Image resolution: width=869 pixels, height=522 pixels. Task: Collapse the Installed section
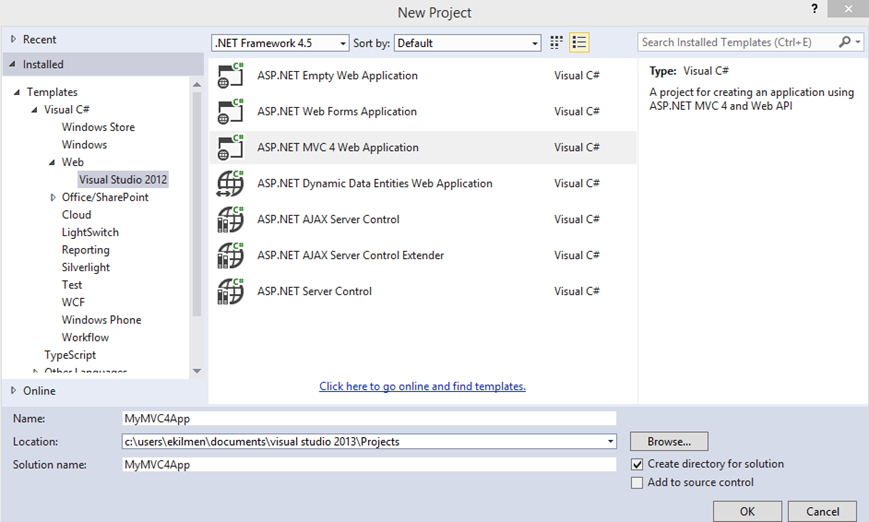pos(13,64)
